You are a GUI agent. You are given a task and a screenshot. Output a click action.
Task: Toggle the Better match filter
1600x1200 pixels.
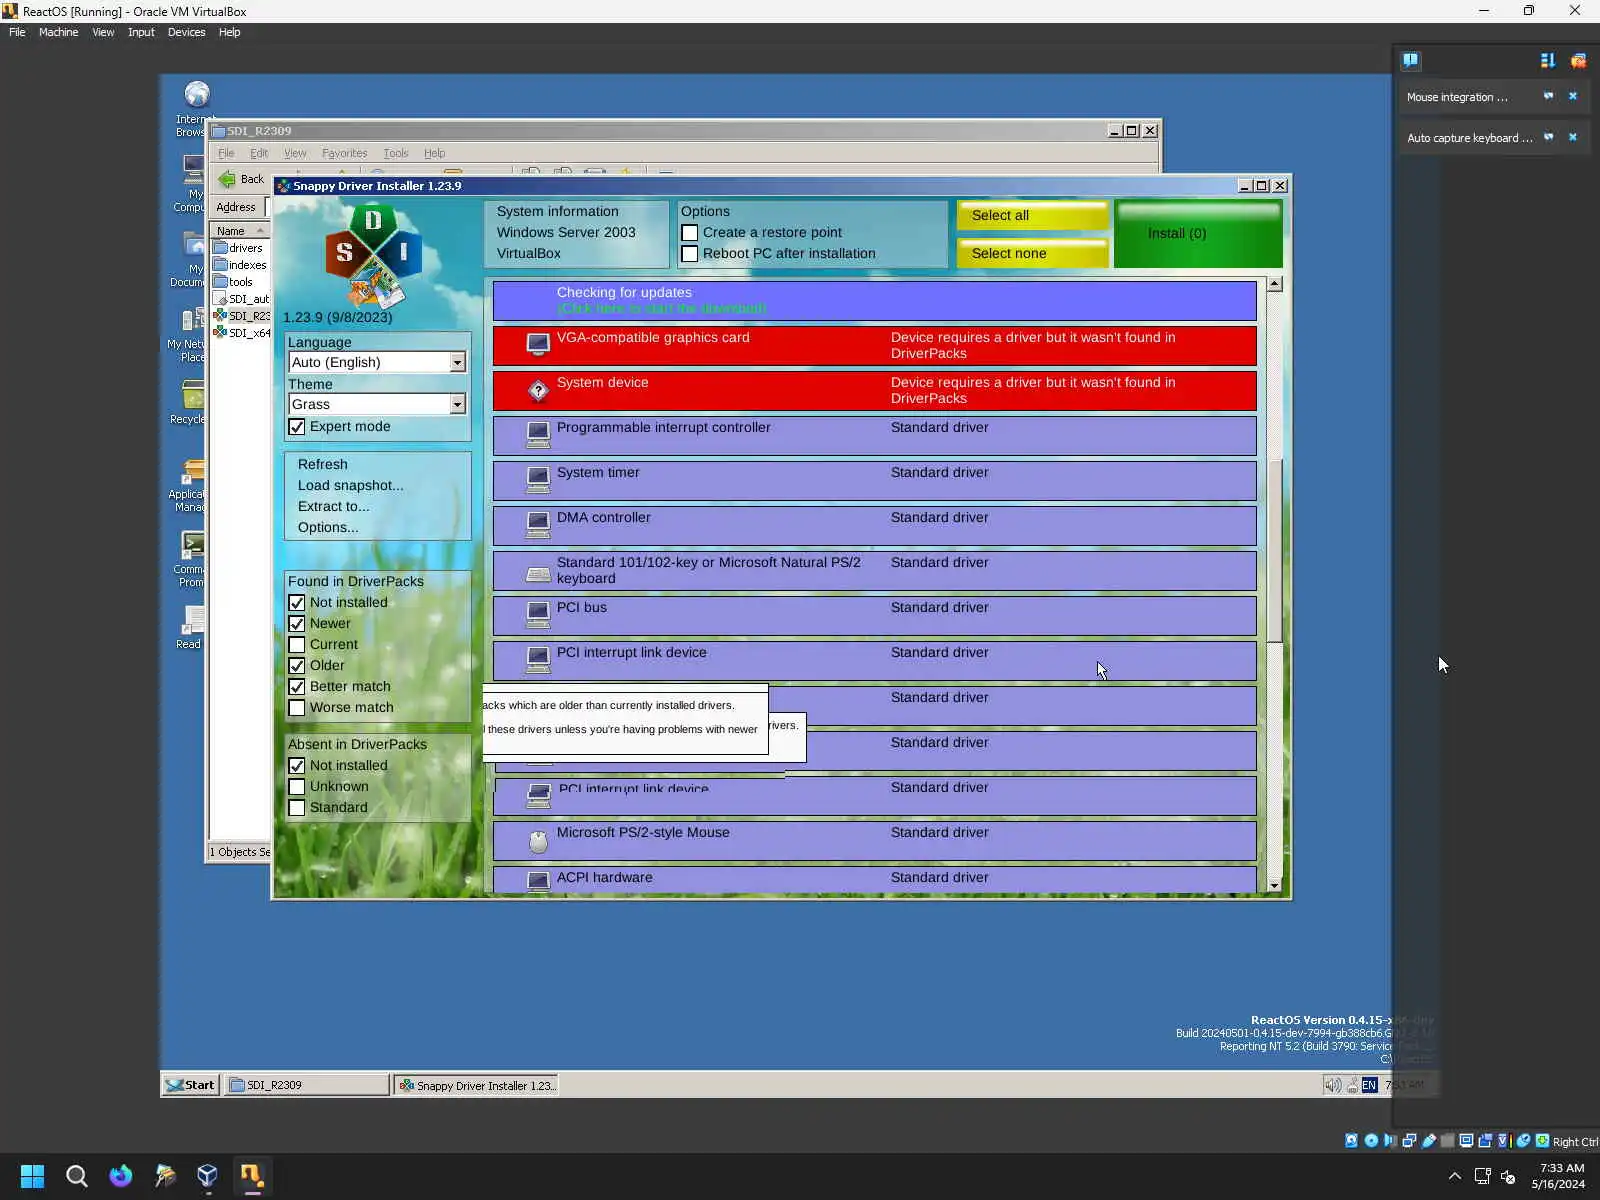click(x=297, y=687)
